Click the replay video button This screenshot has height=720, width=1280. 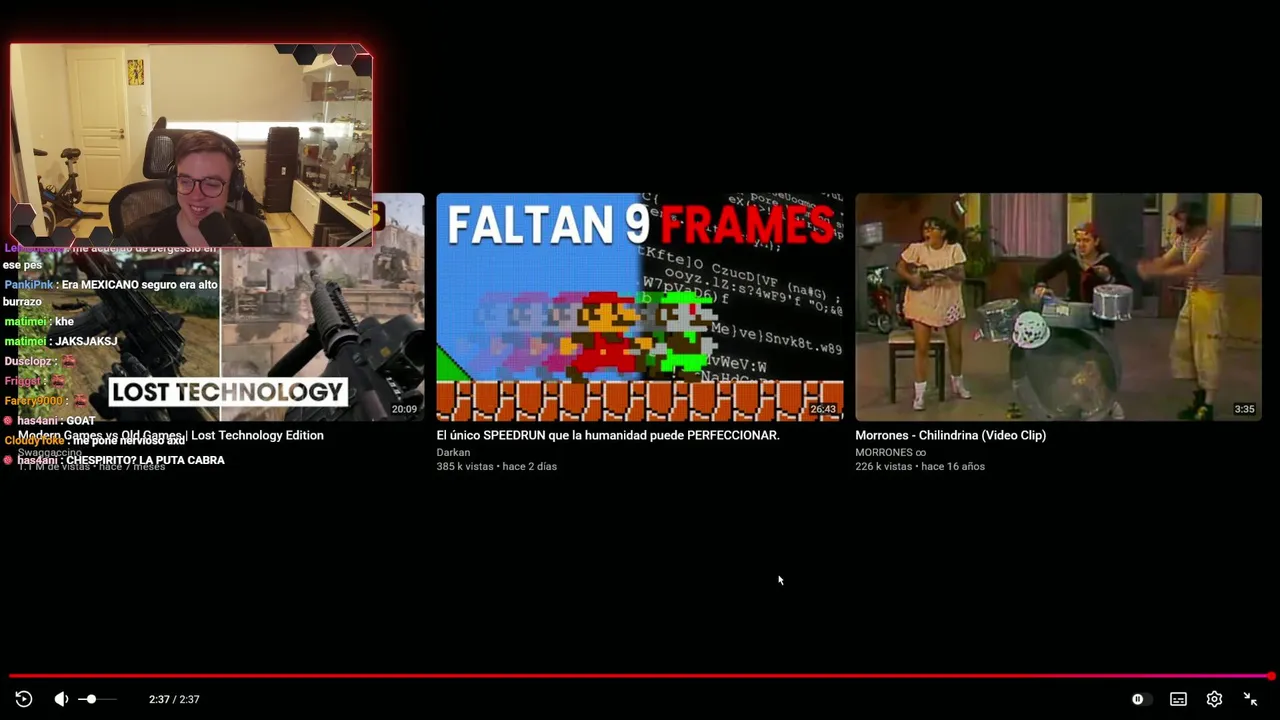24,699
